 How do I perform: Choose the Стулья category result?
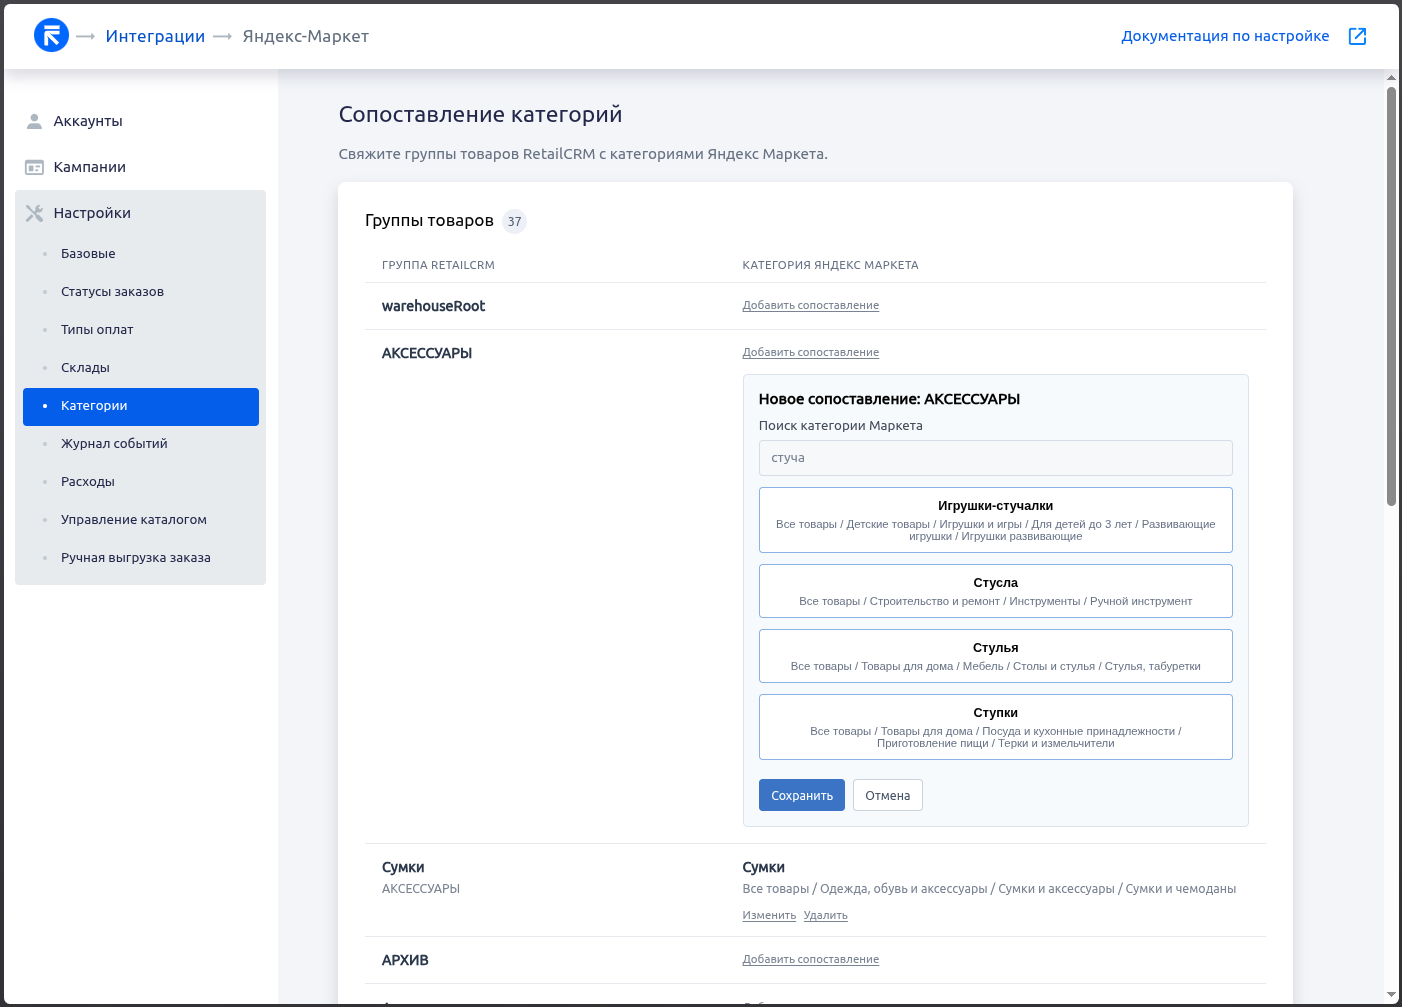(995, 656)
